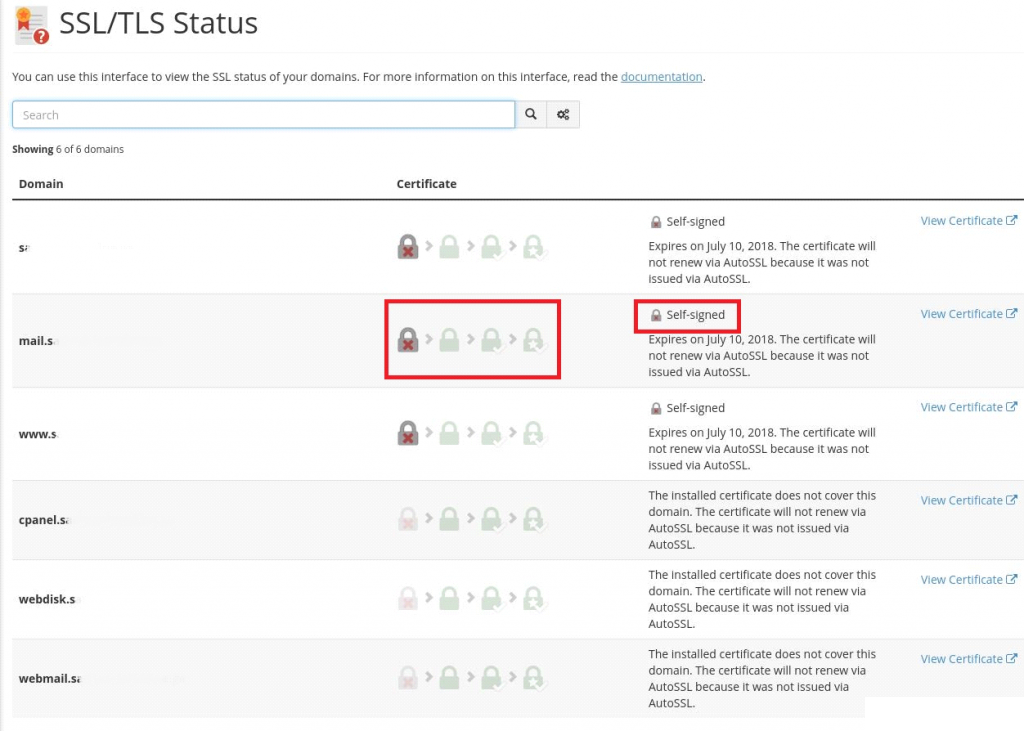This screenshot has width=1024, height=731.
Task: Click View Certificate for cpanel domain
Action: coord(968,500)
